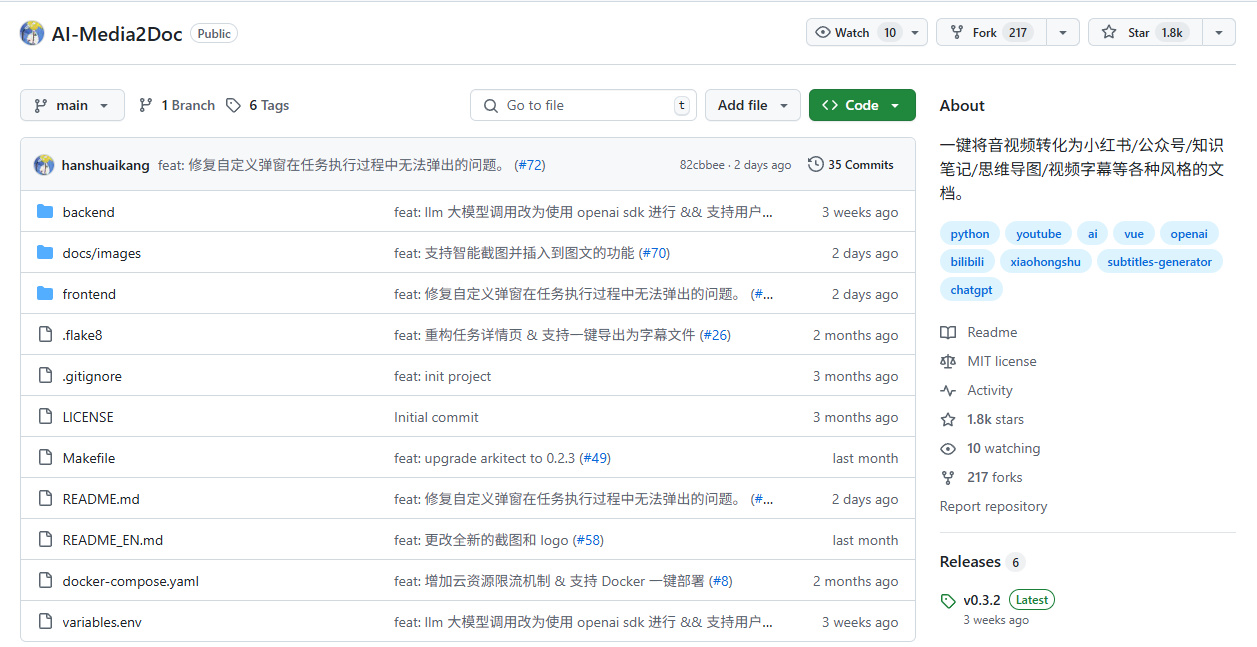The height and width of the screenshot is (647, 1257).
Task: Click the .gitignore file icon
Action: pos(44,376)
